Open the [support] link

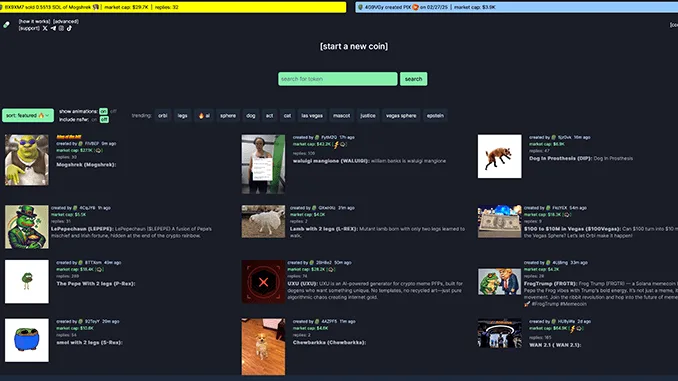pos(29,28)
